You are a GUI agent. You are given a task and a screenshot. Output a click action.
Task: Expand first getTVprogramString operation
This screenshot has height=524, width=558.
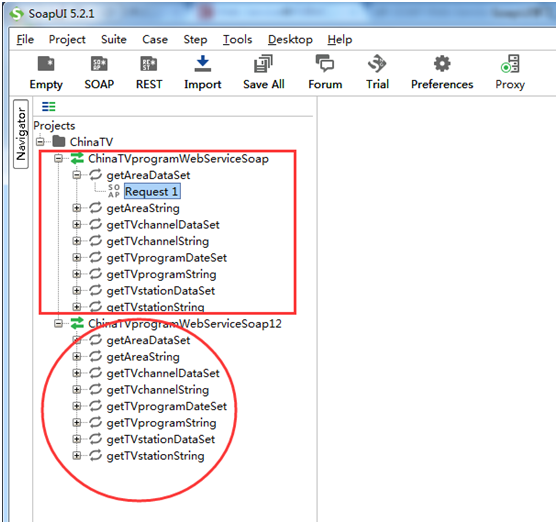77,274
